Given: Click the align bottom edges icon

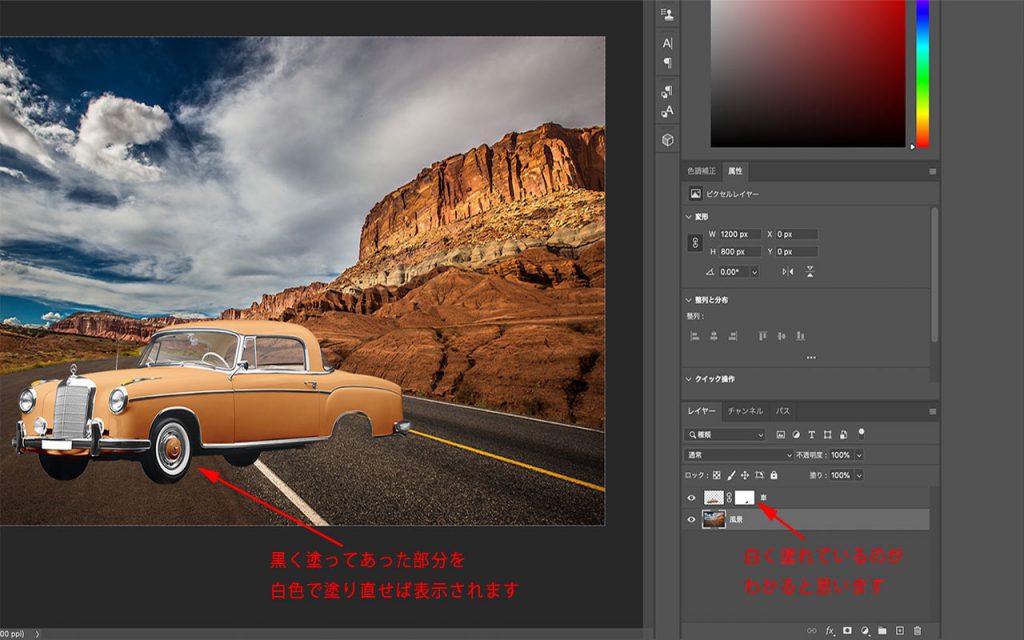Looking at the screenshot, I should coord(801,336).
